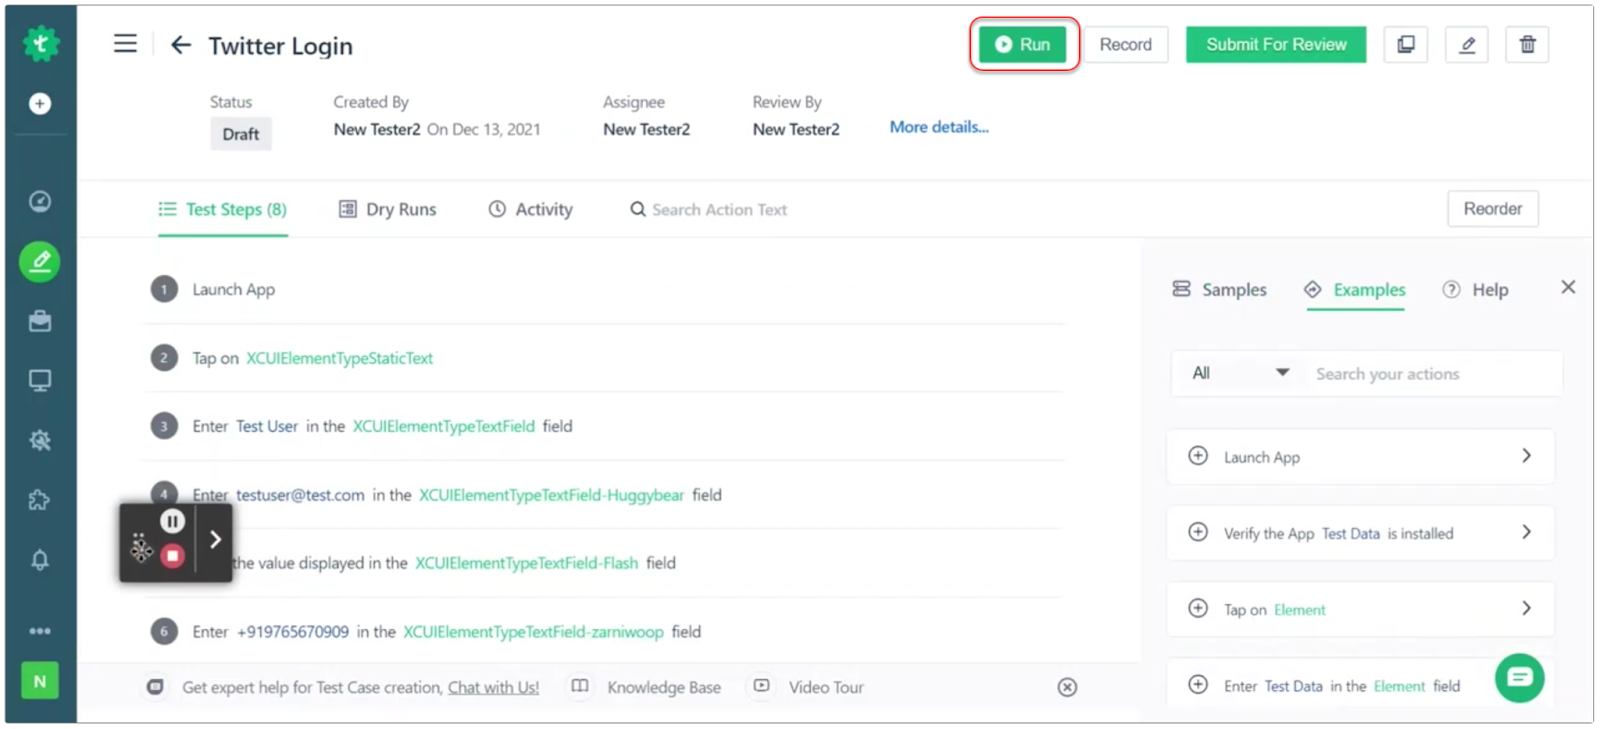Open the Examples tab
Viewport: 1600px width, 729px height.
click(1355, 289)
